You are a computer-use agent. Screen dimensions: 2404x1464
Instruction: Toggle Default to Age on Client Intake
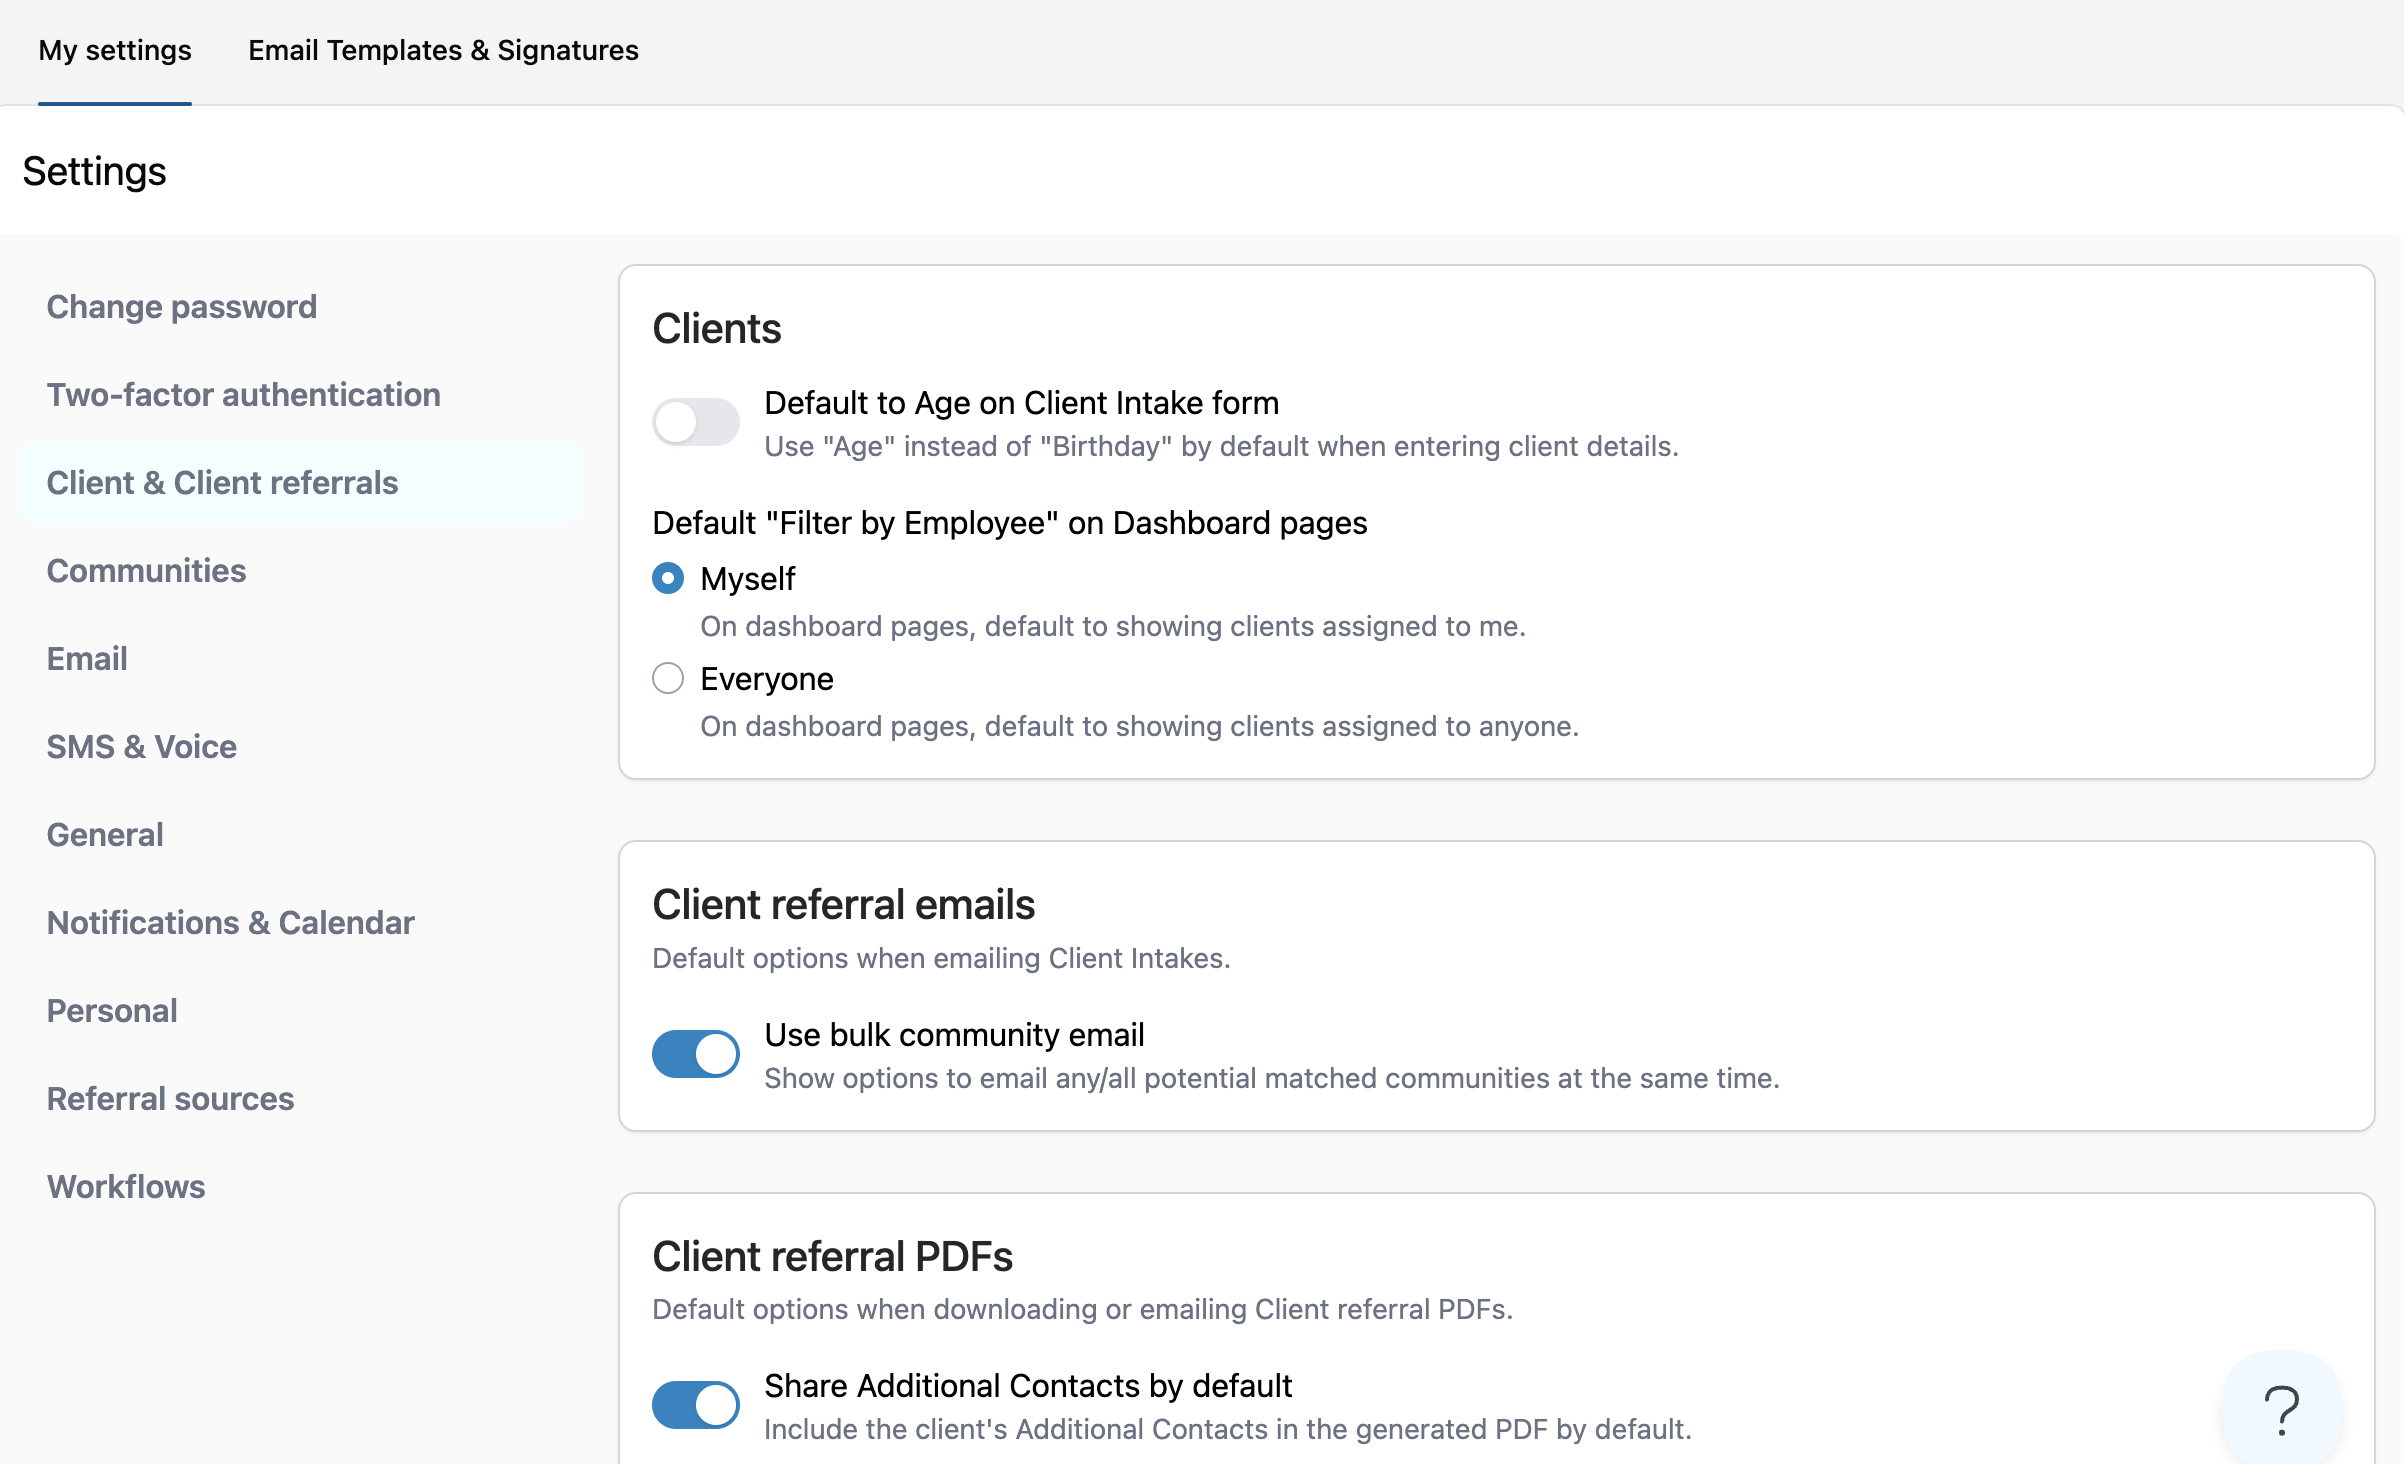pyautogui.click(x=695, y=422)
